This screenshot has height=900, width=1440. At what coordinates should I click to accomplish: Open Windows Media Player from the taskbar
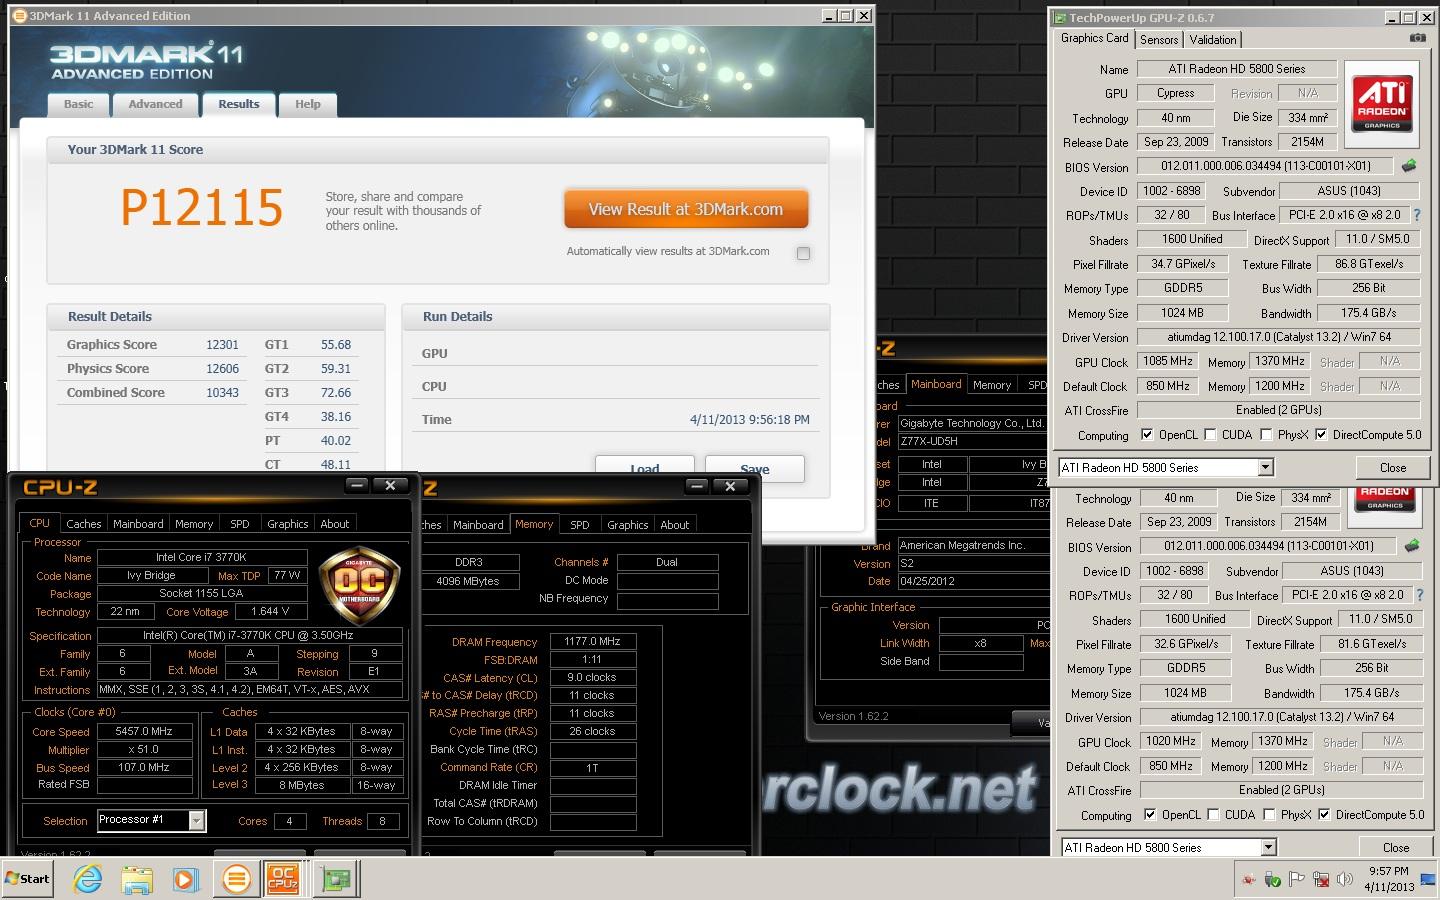(x=185, y=879)
